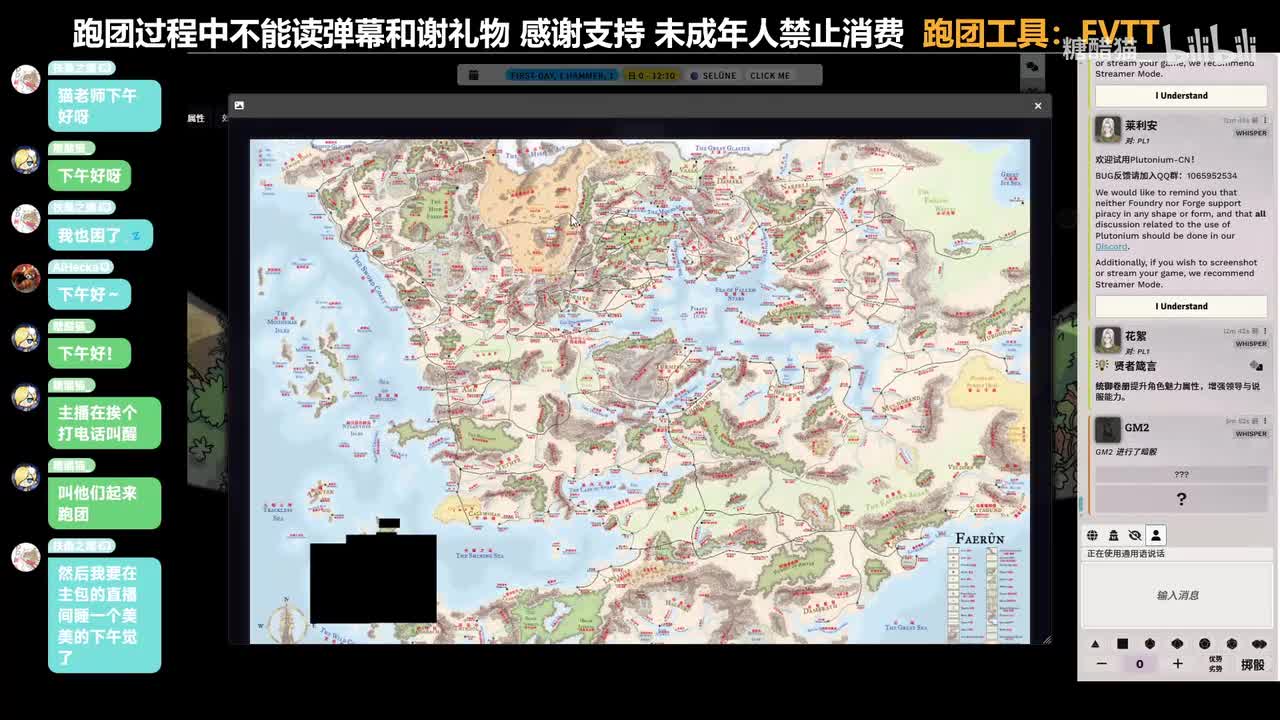Open GM2's chat avatar
Image resolution: width=1280 pixels, height=720 pixels.
tap(1107, 430)
